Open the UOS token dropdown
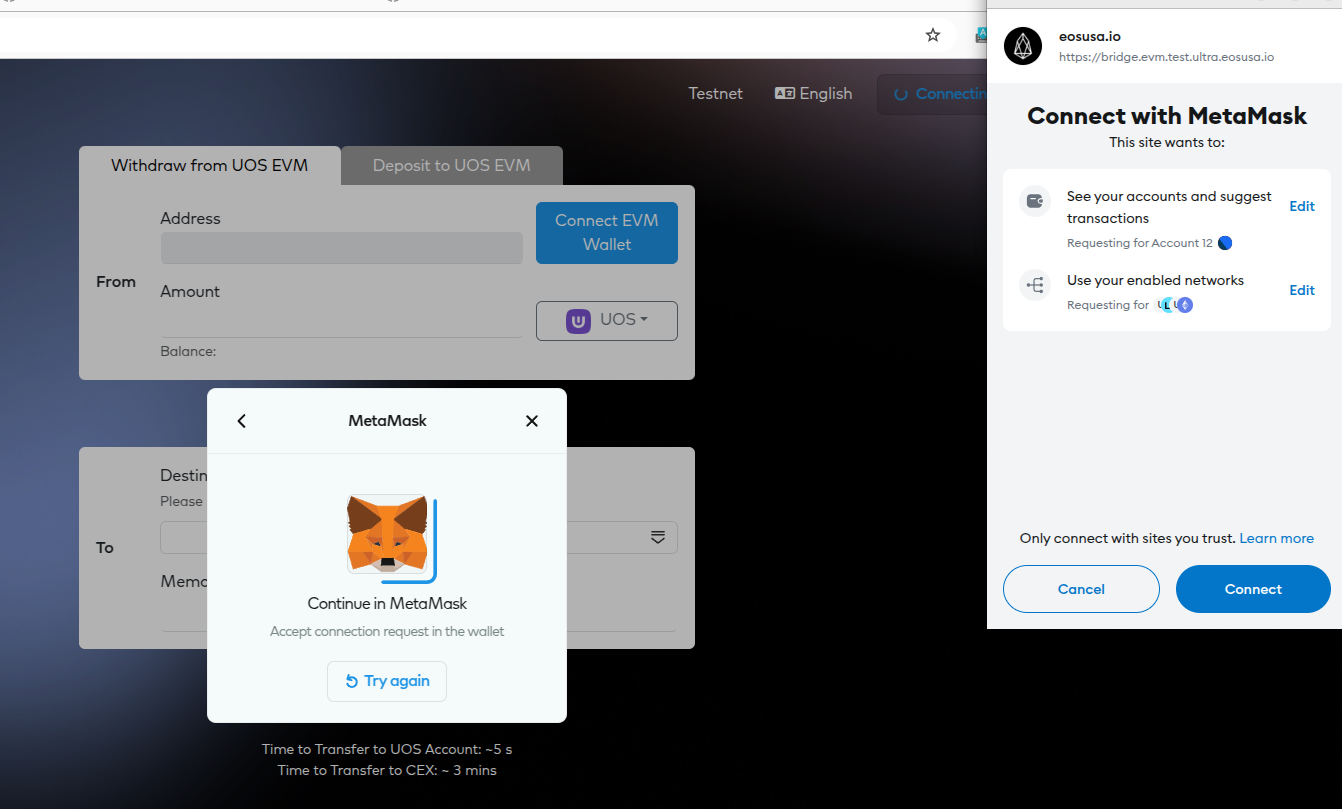The image size is (1342, 809). coord(607,320)
